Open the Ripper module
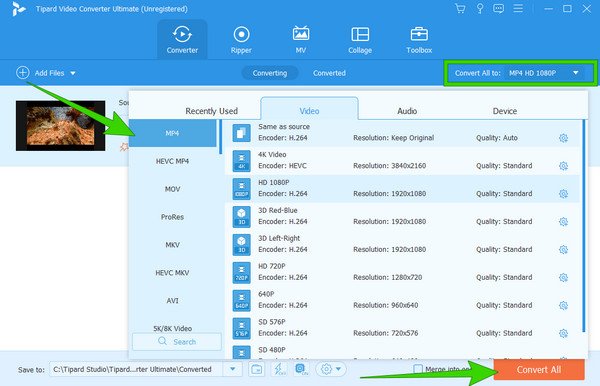600x386 pixels. [x=241, y=40]
